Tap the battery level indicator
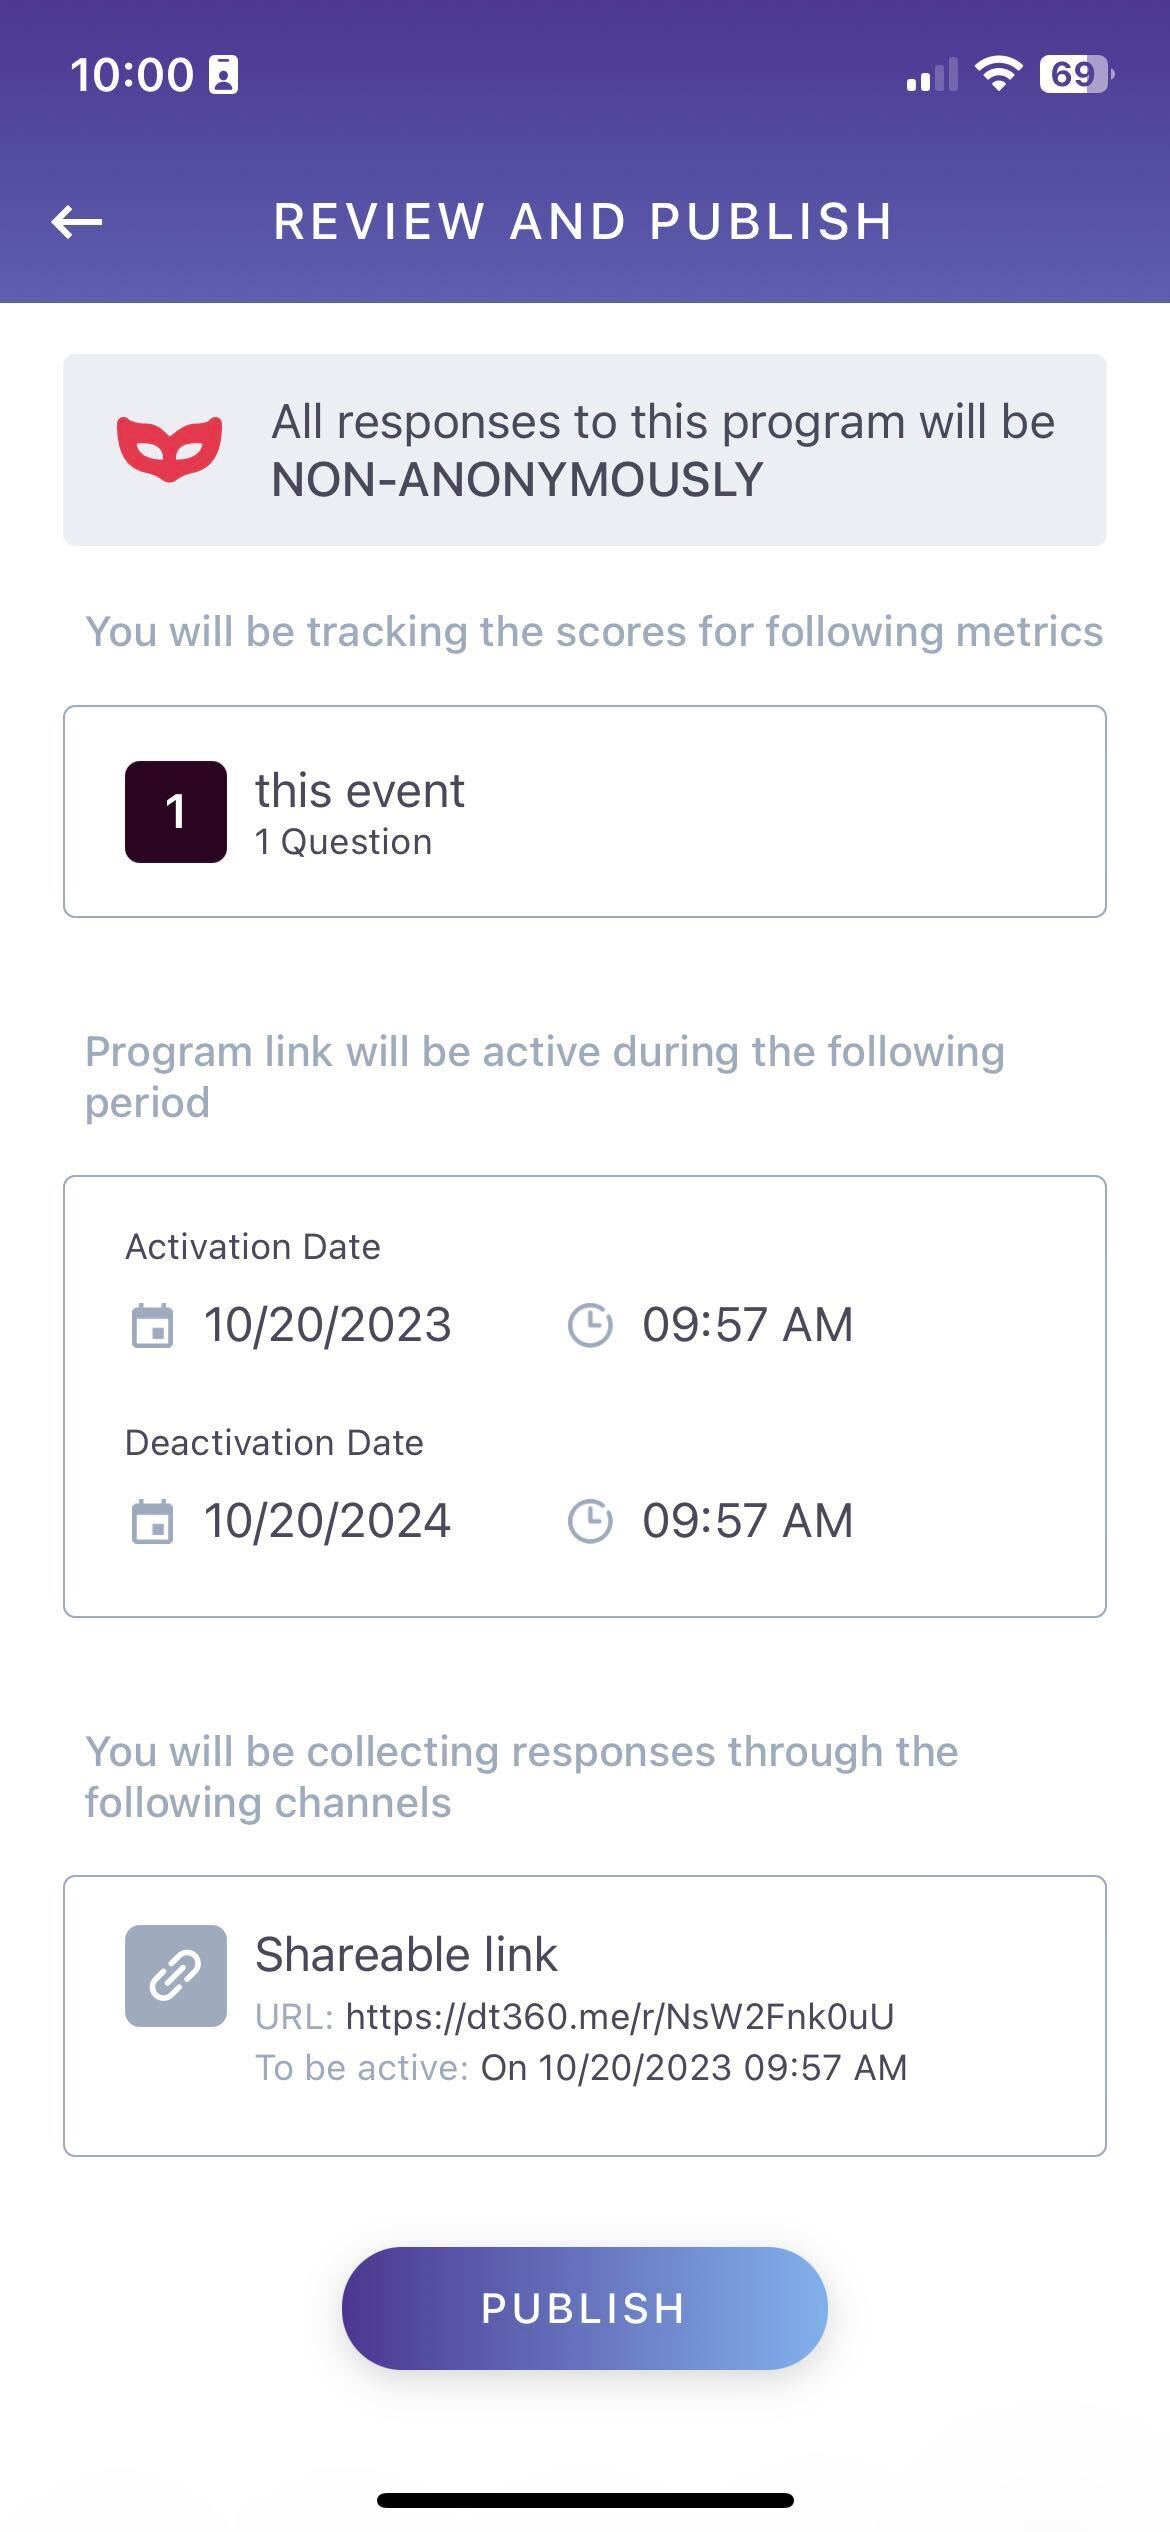The height and width of the screenshot is (2532, 1170). point(1076,74)
